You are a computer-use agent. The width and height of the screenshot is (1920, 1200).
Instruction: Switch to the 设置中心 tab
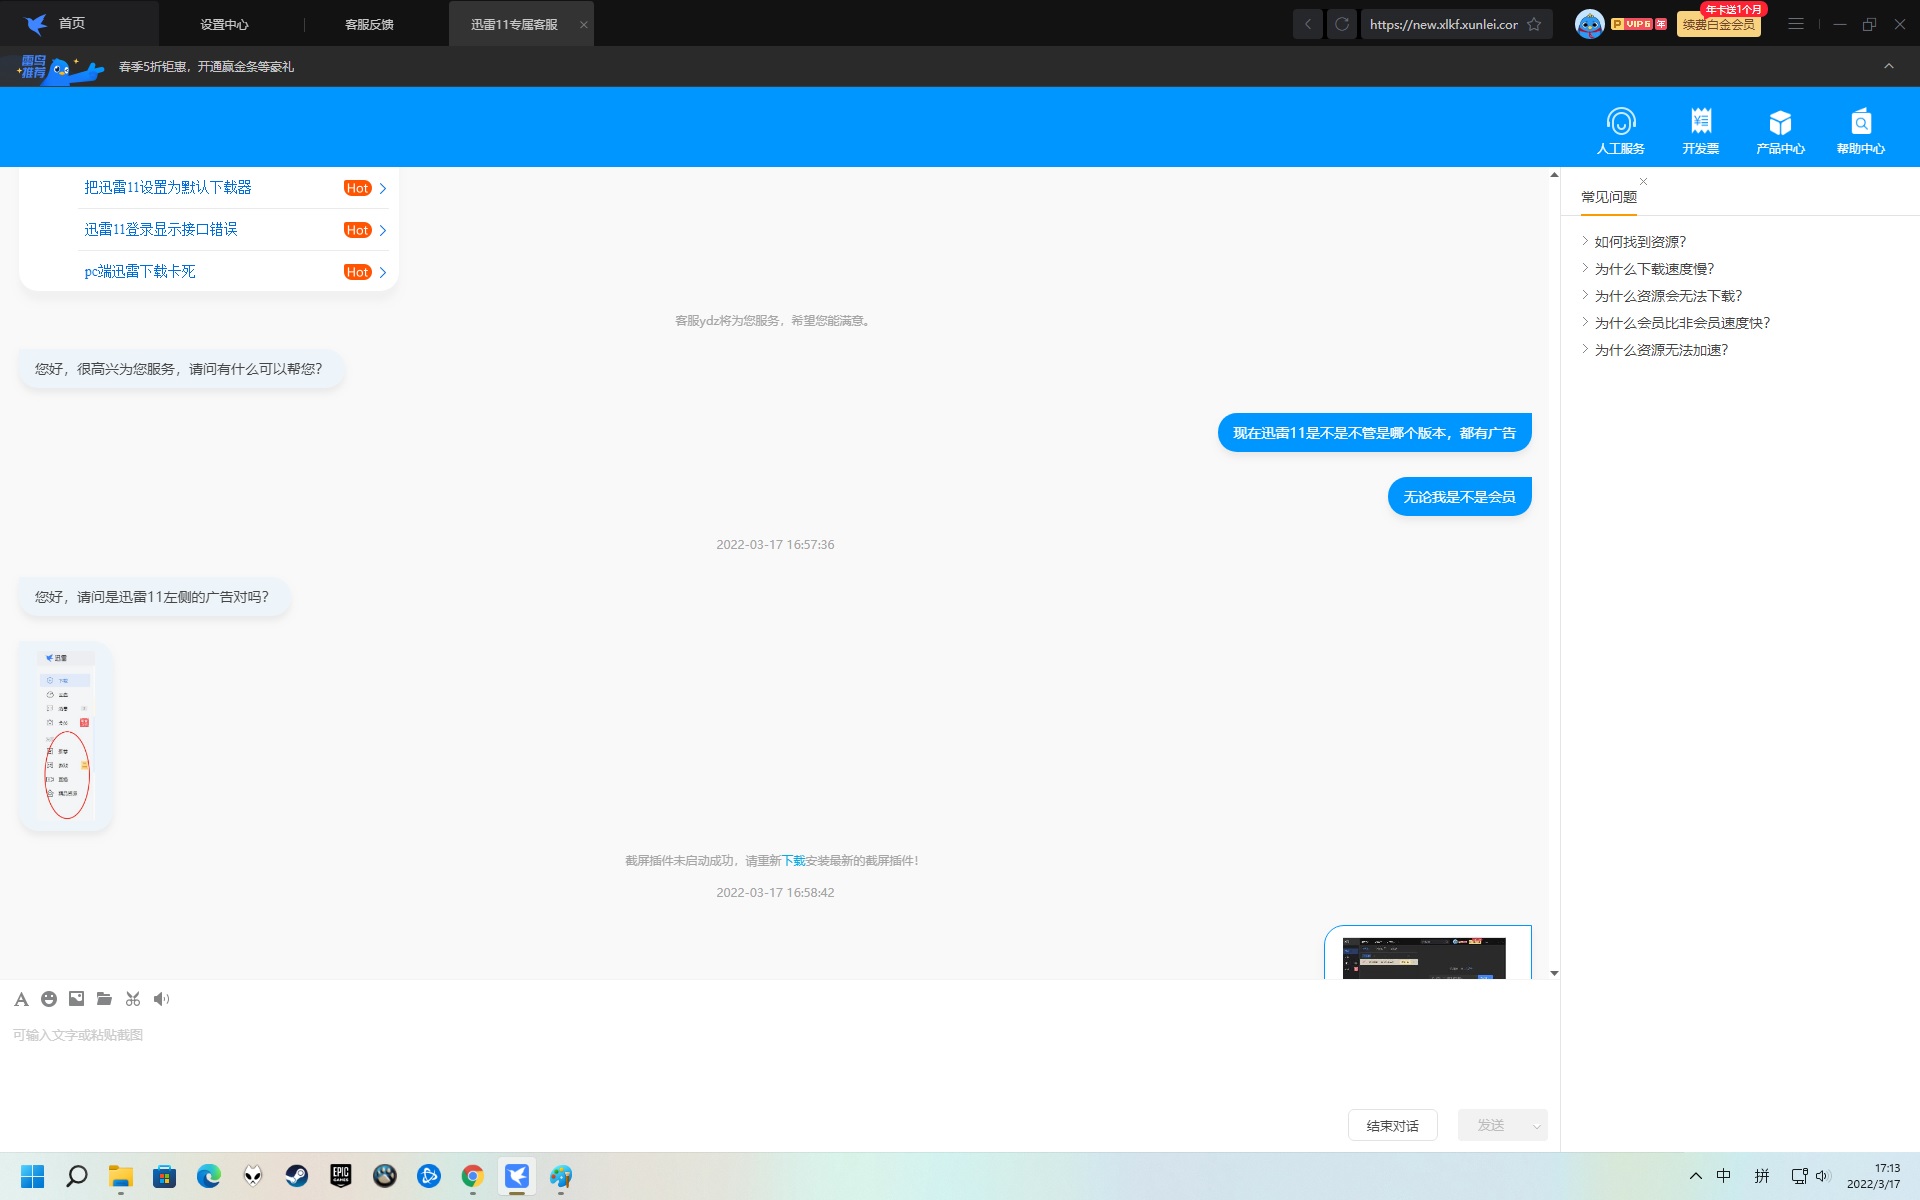pos(224,24)
